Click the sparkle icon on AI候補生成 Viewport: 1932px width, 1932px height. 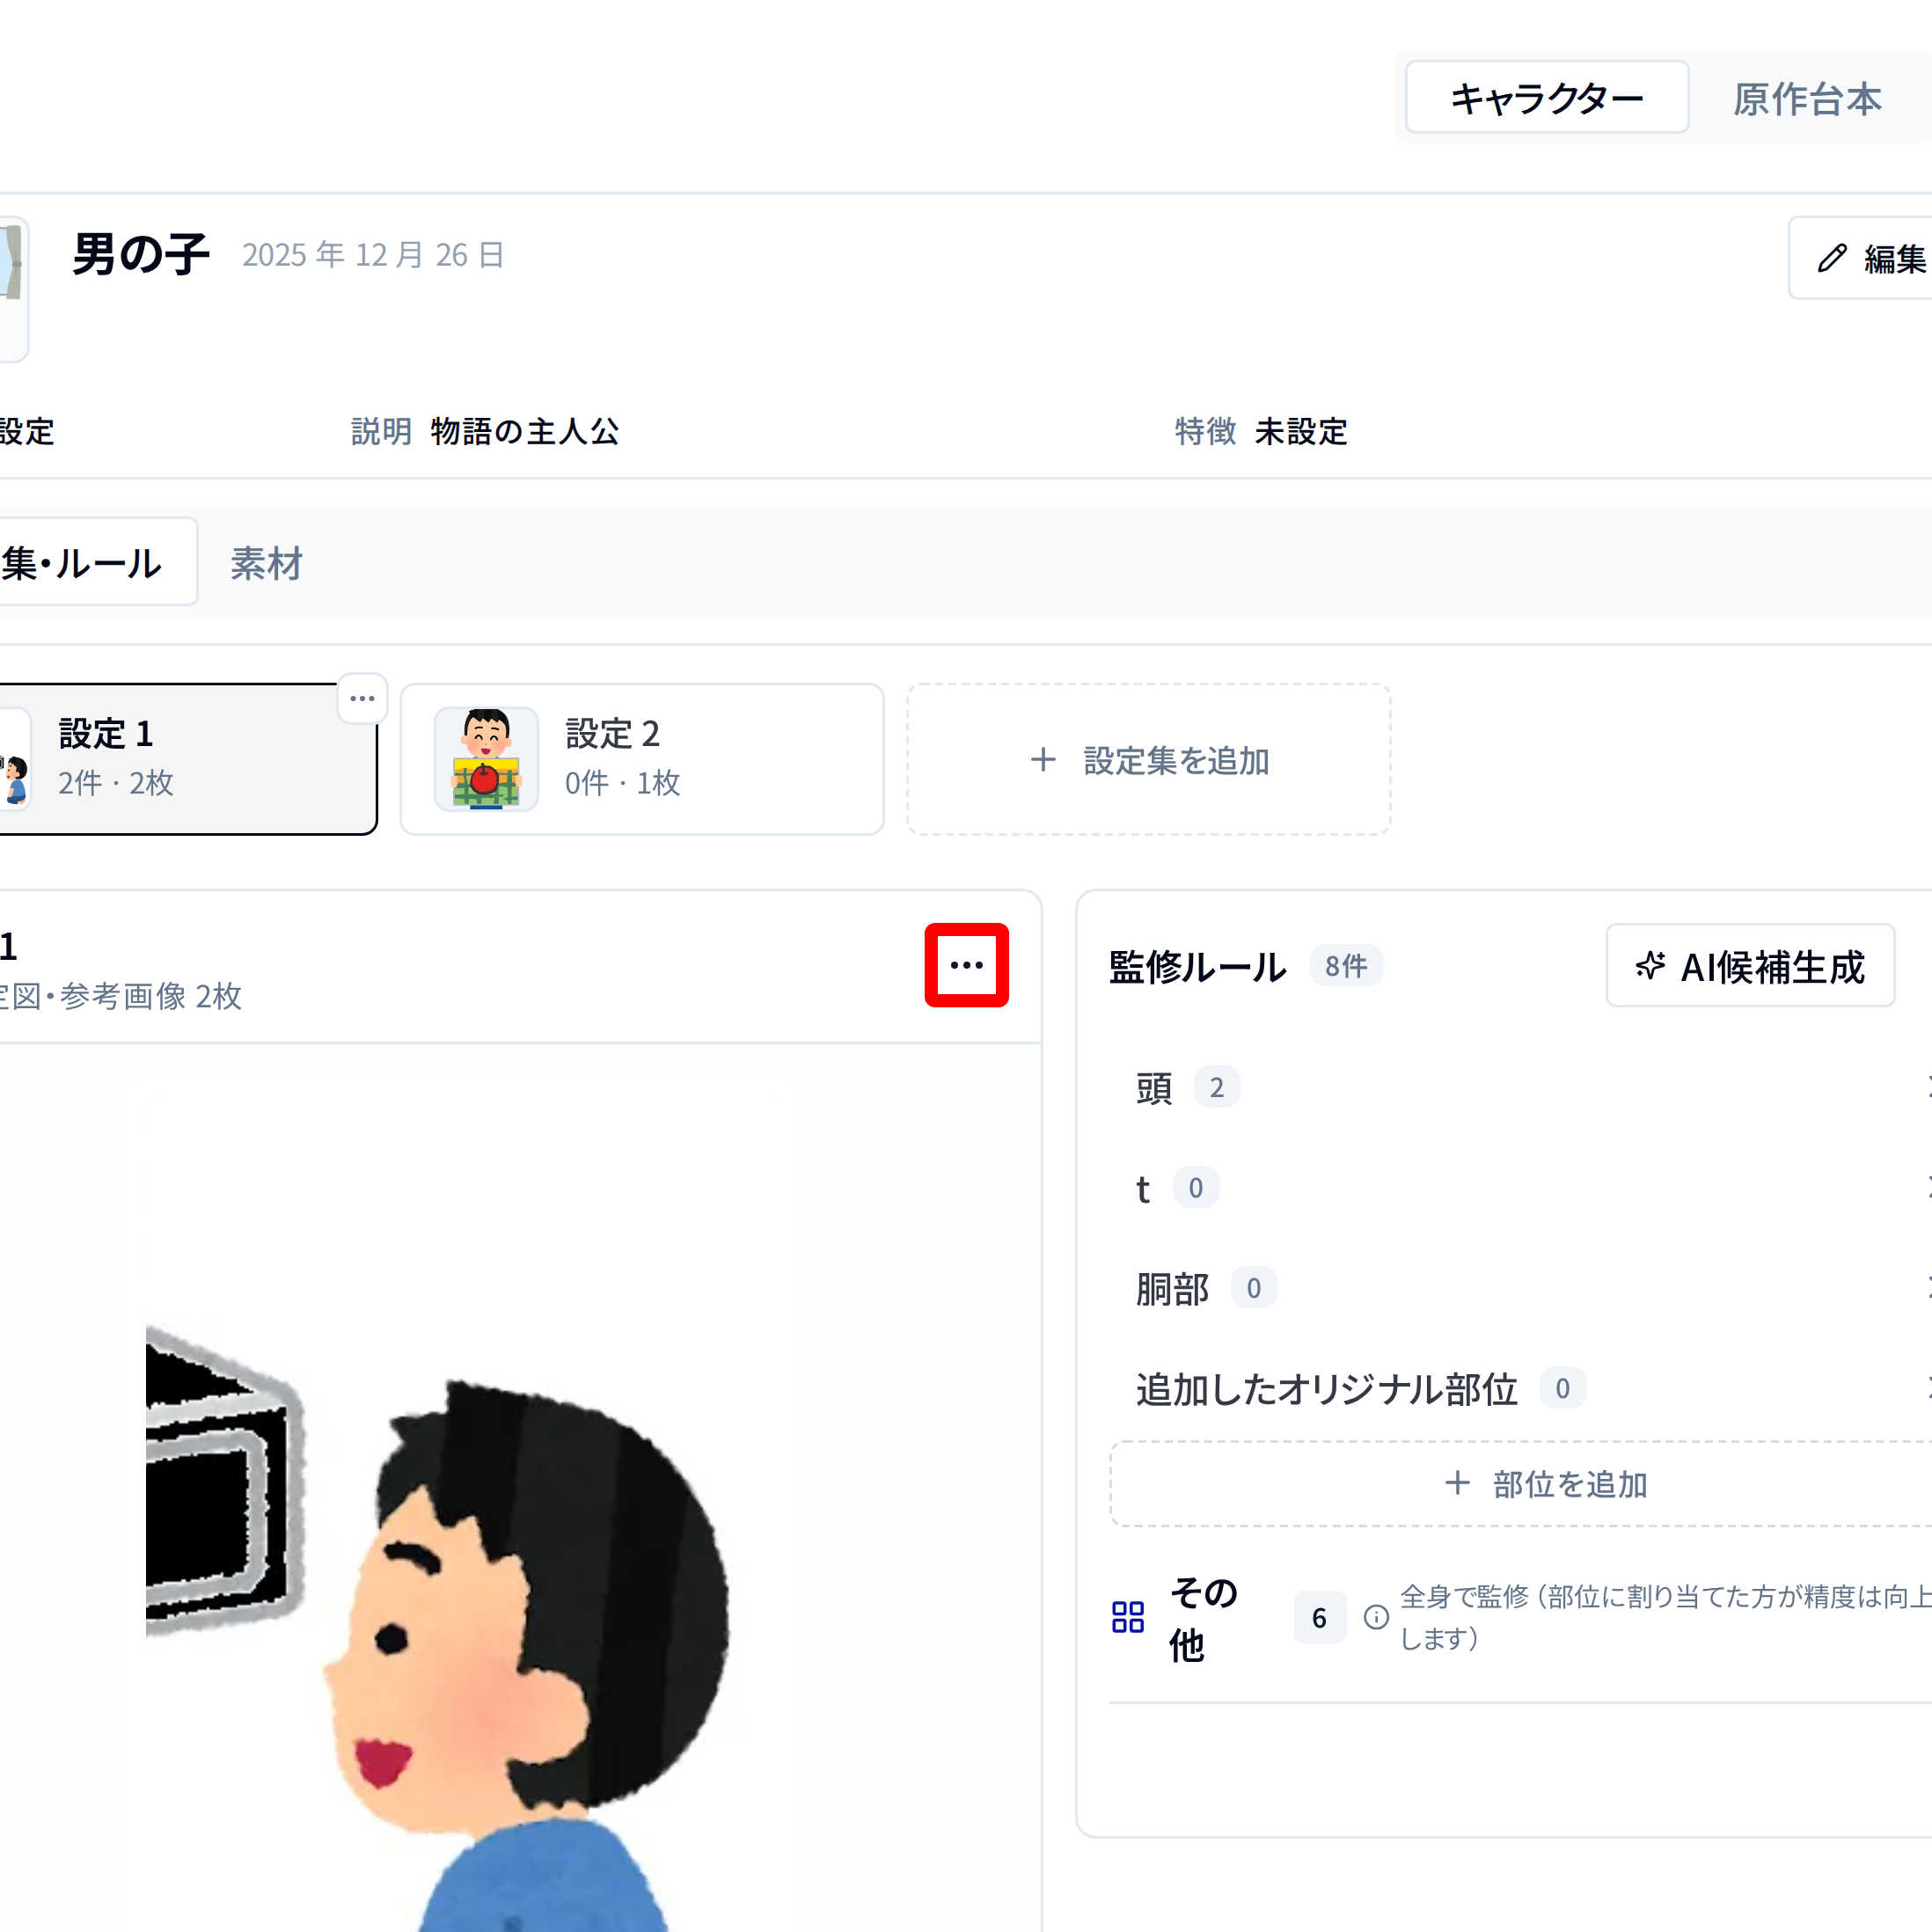coord(1650,966)
